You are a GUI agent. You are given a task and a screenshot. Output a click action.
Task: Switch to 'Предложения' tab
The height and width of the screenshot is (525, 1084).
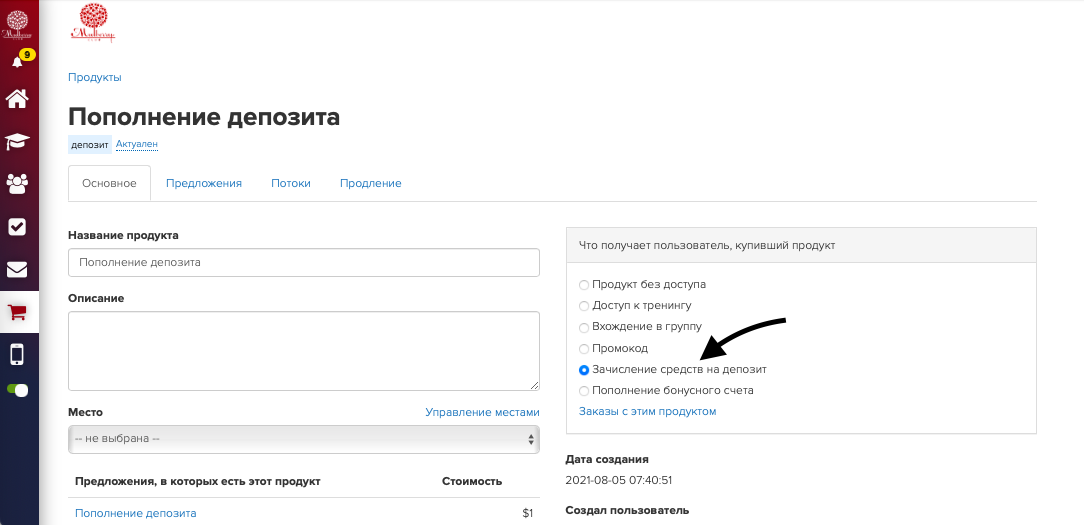point(204,183)
